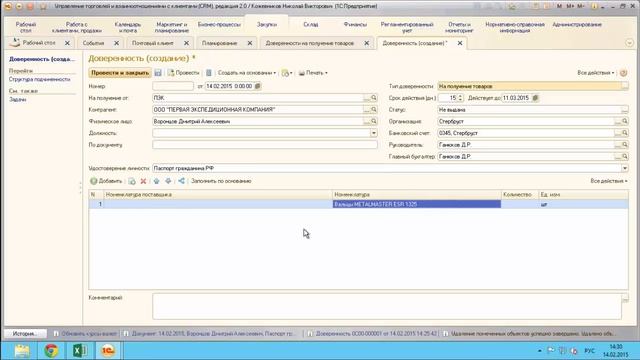Image resolution: width=640 pixels, height=360 pixels.
Task: Click the Номенклатура поставщика column header
Action: point(218,195)
